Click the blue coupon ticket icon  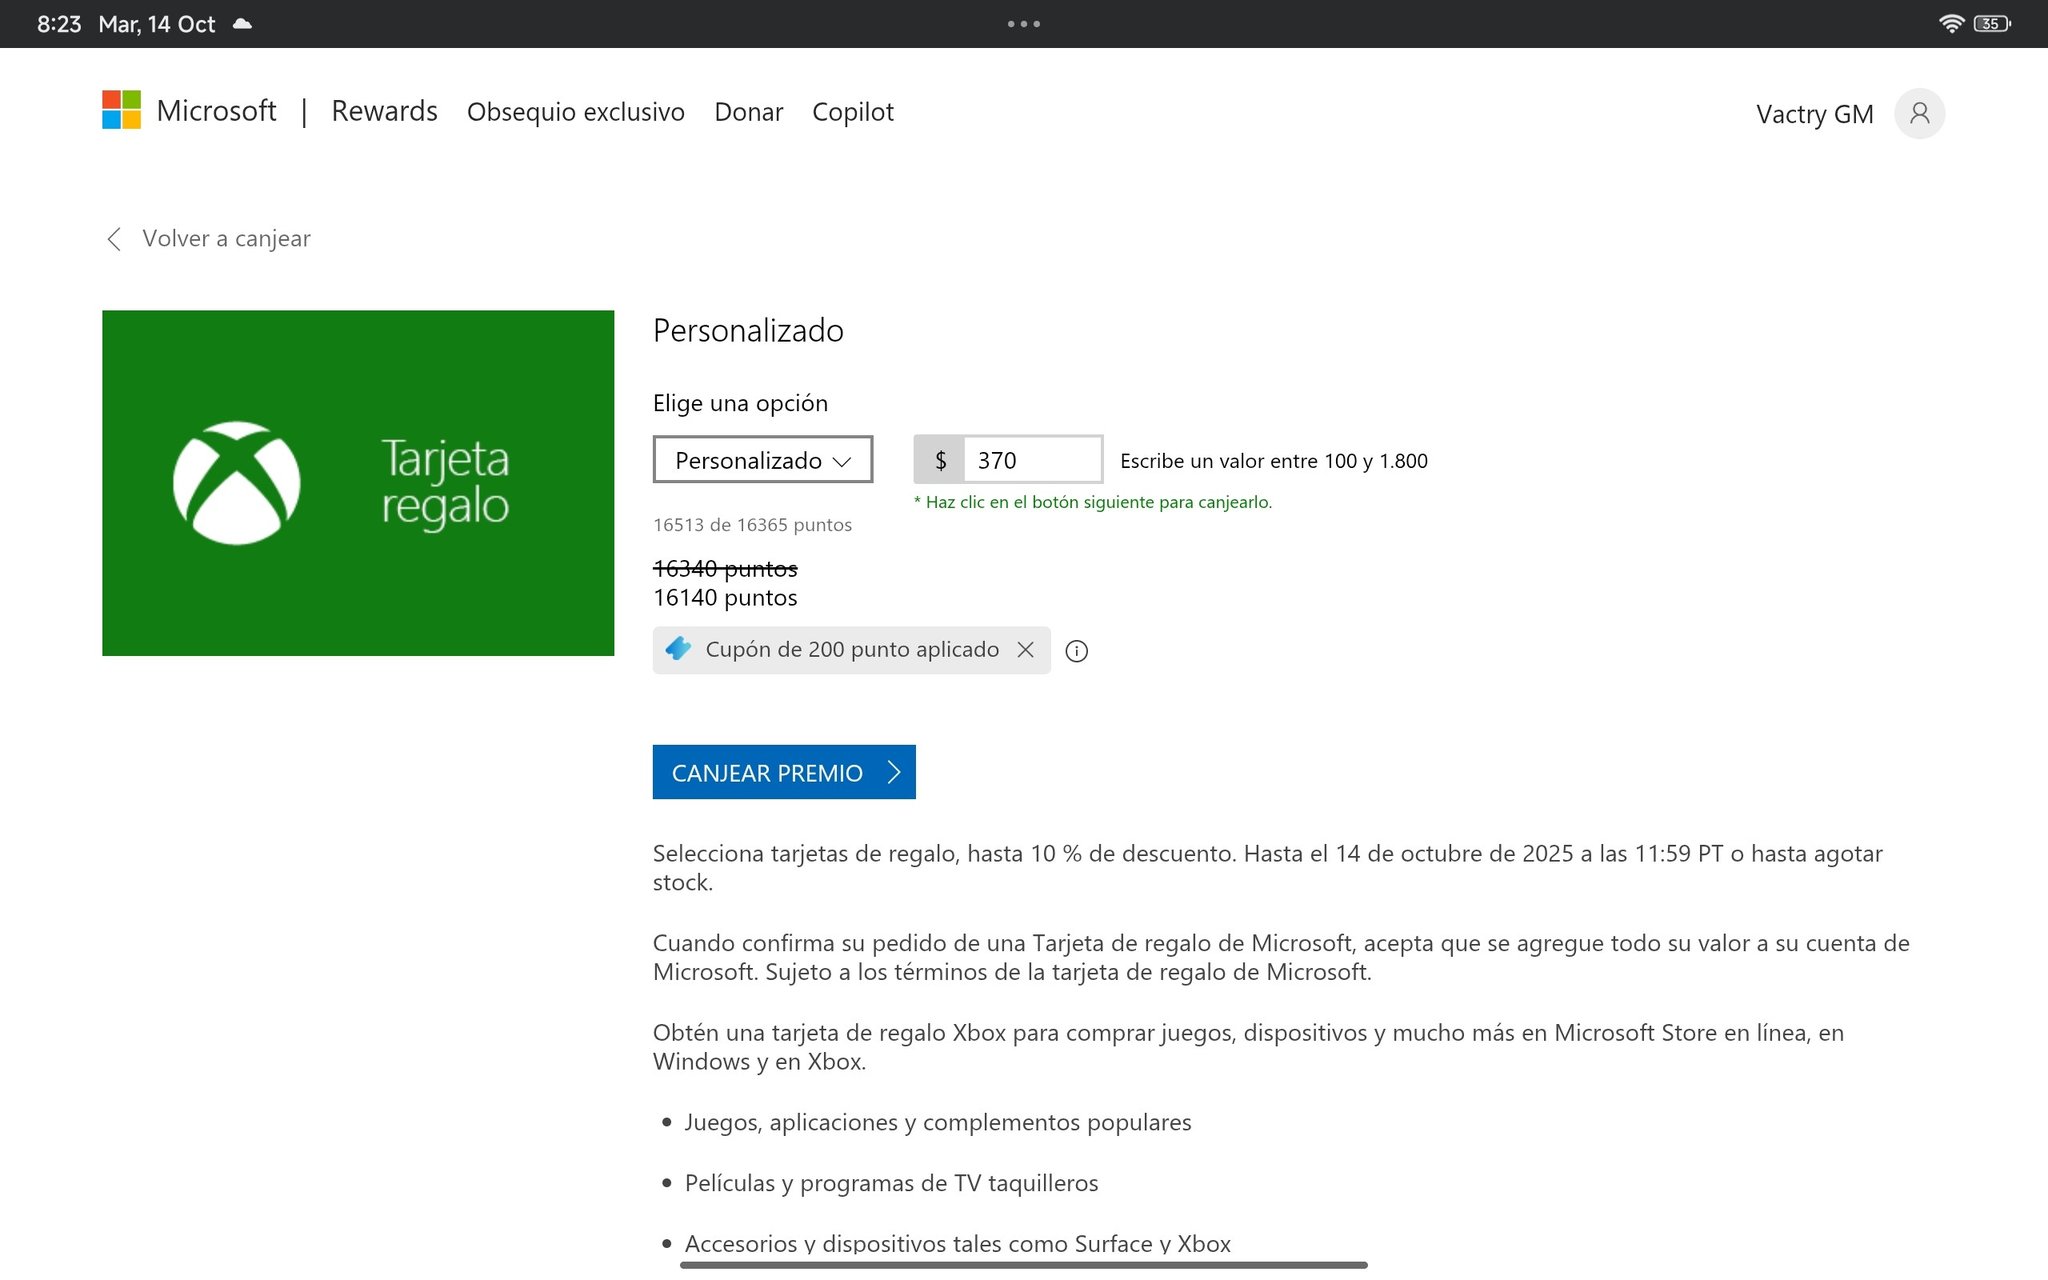(678, 649)
